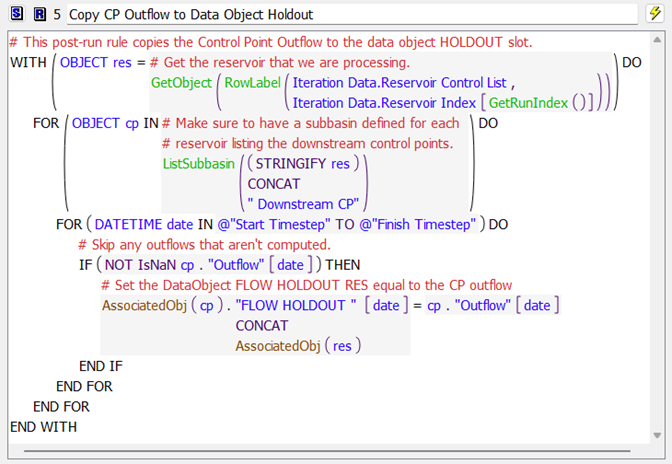This screenshot has height=464, width=672.
Task: Click the rule name text field
Action: pyautogui.click(x=350, y=14)
